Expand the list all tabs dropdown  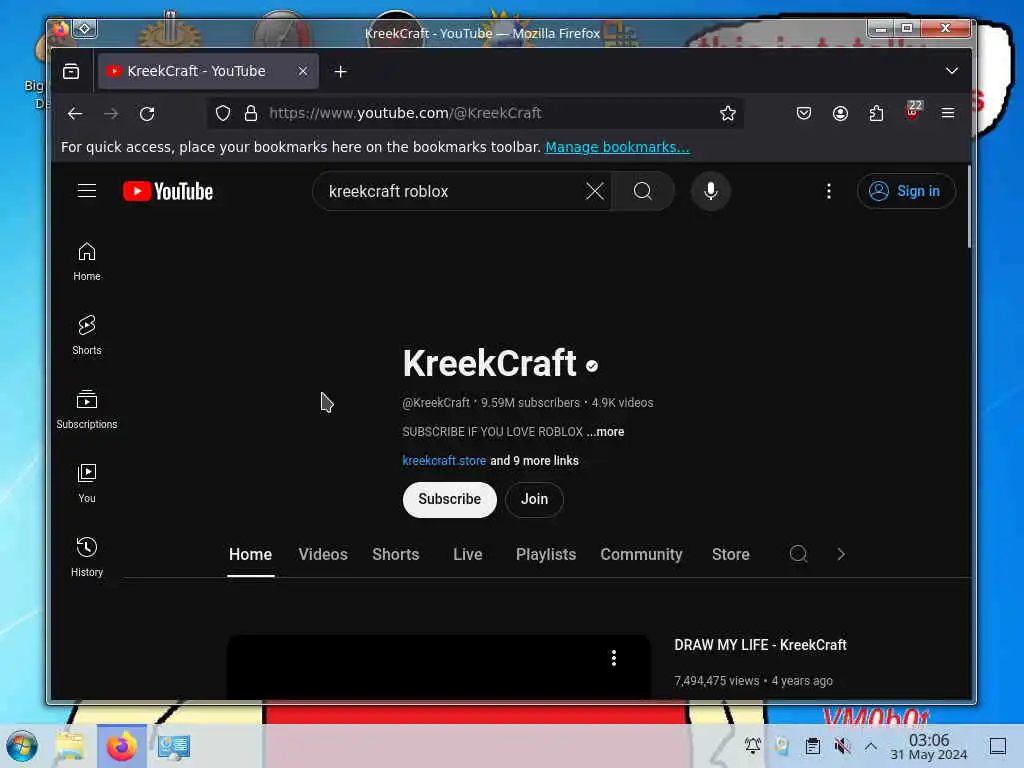[x=952, y=71]
